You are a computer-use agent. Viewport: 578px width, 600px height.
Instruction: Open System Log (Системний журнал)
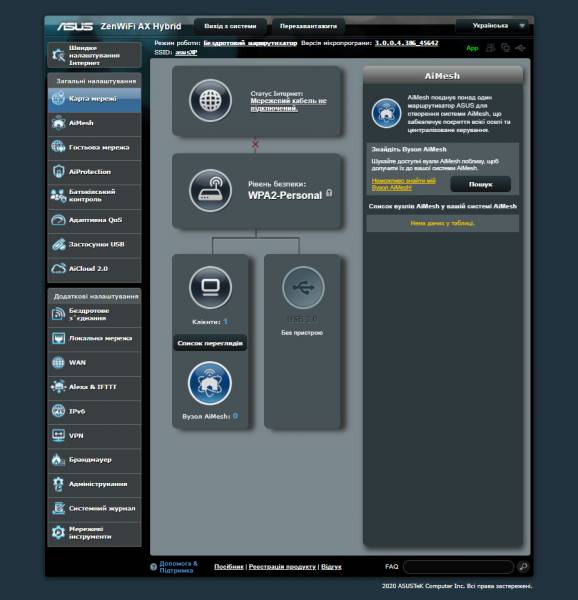coord(94,509)
